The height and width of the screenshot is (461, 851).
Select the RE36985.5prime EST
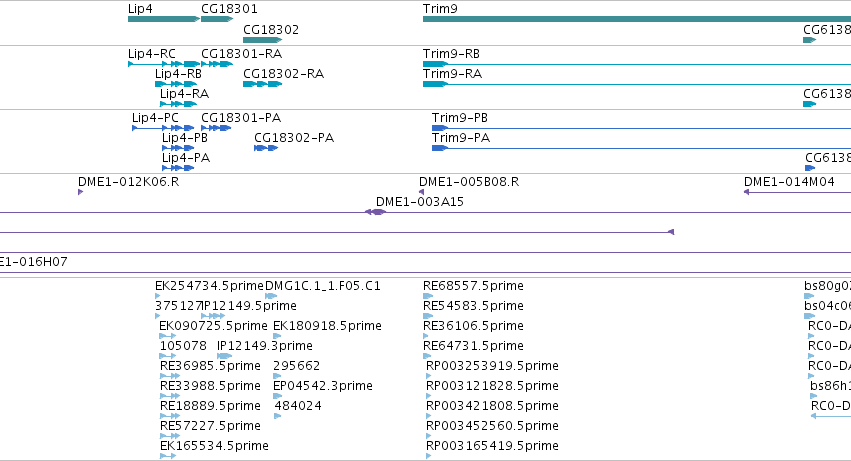170,376
